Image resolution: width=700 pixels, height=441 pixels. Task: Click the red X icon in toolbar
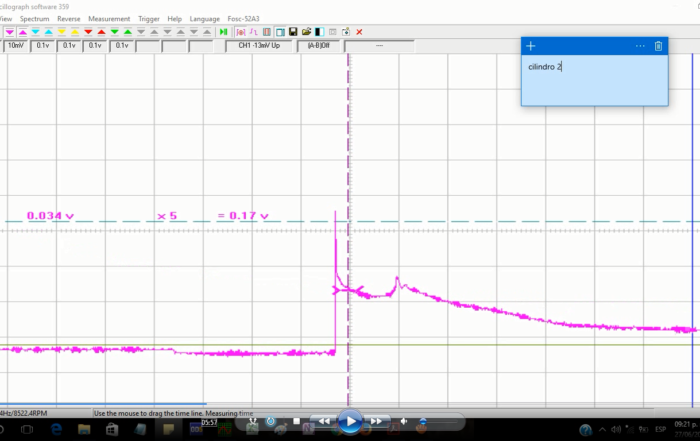click(x=359, y=32)
